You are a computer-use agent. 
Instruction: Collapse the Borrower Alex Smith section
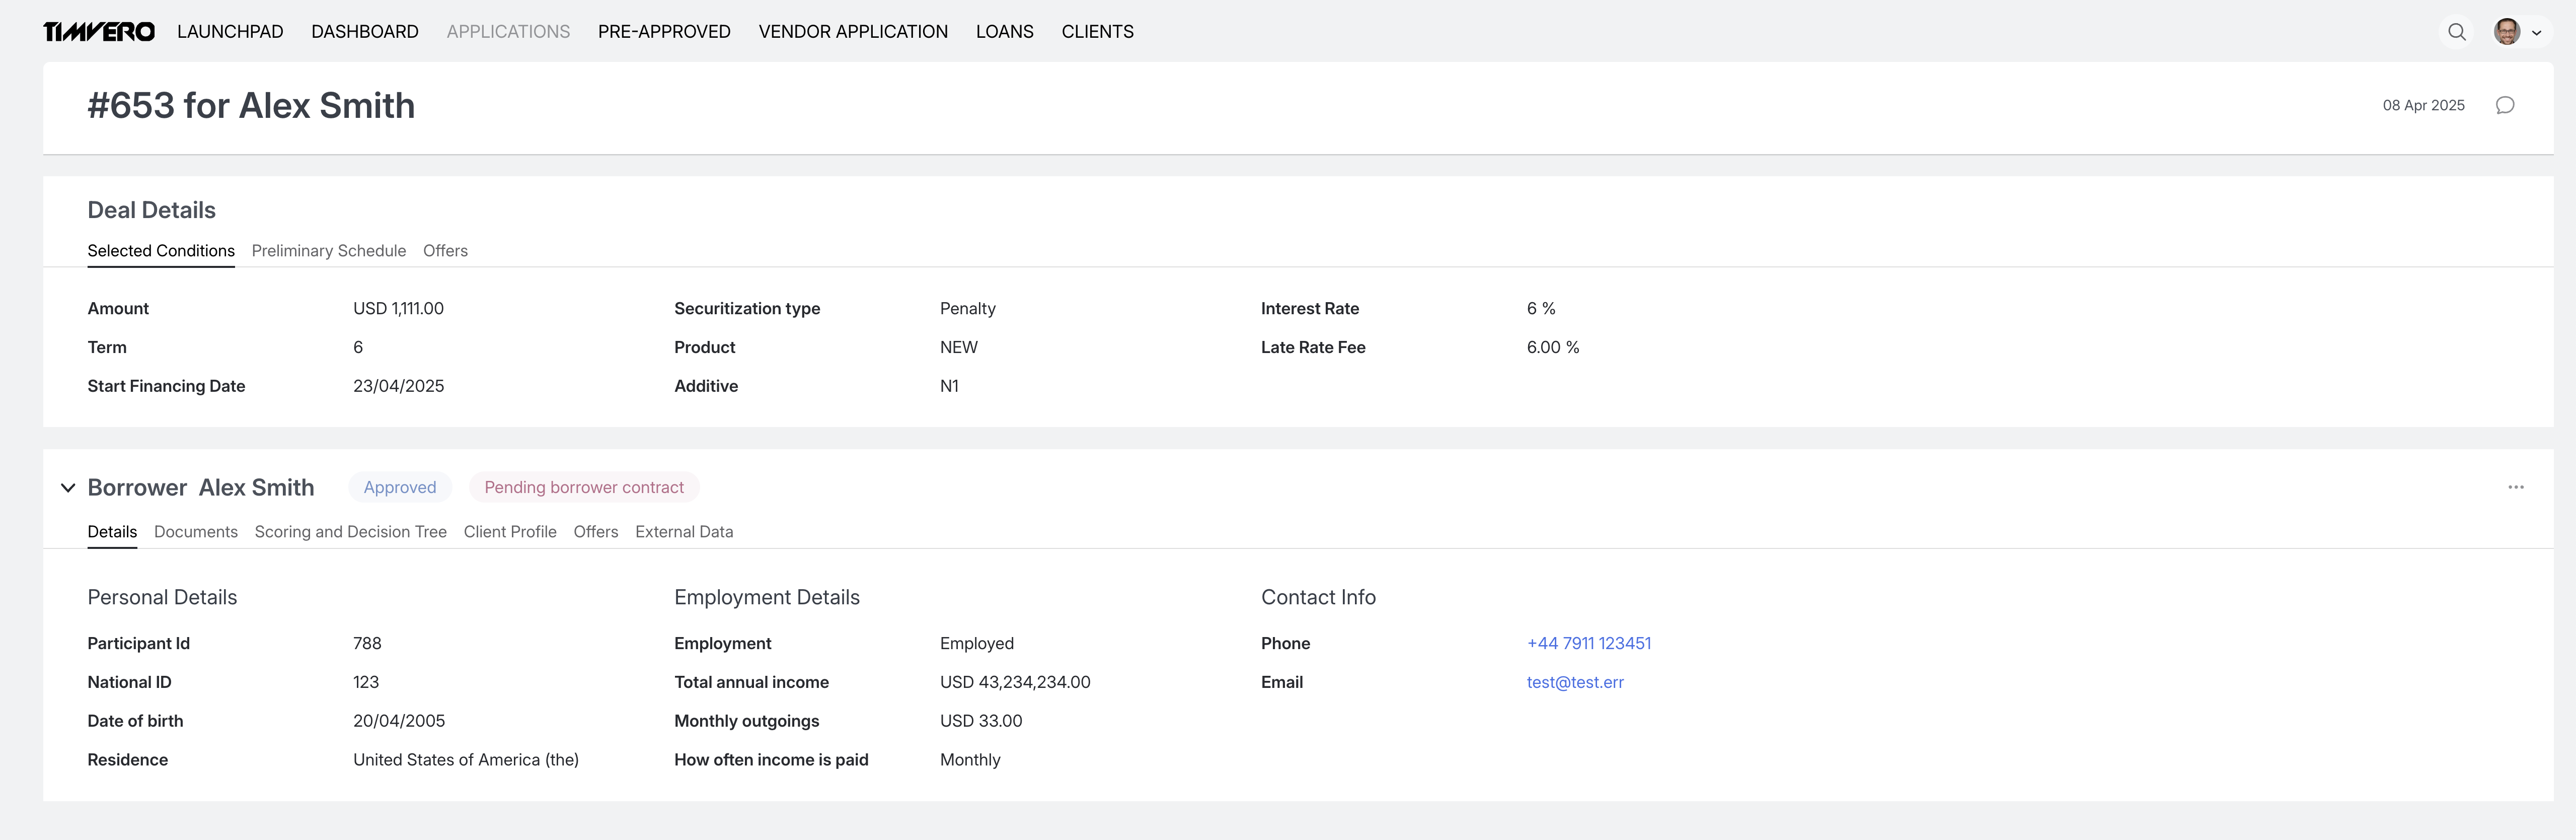pyautogui.click(x=68, y=488)
